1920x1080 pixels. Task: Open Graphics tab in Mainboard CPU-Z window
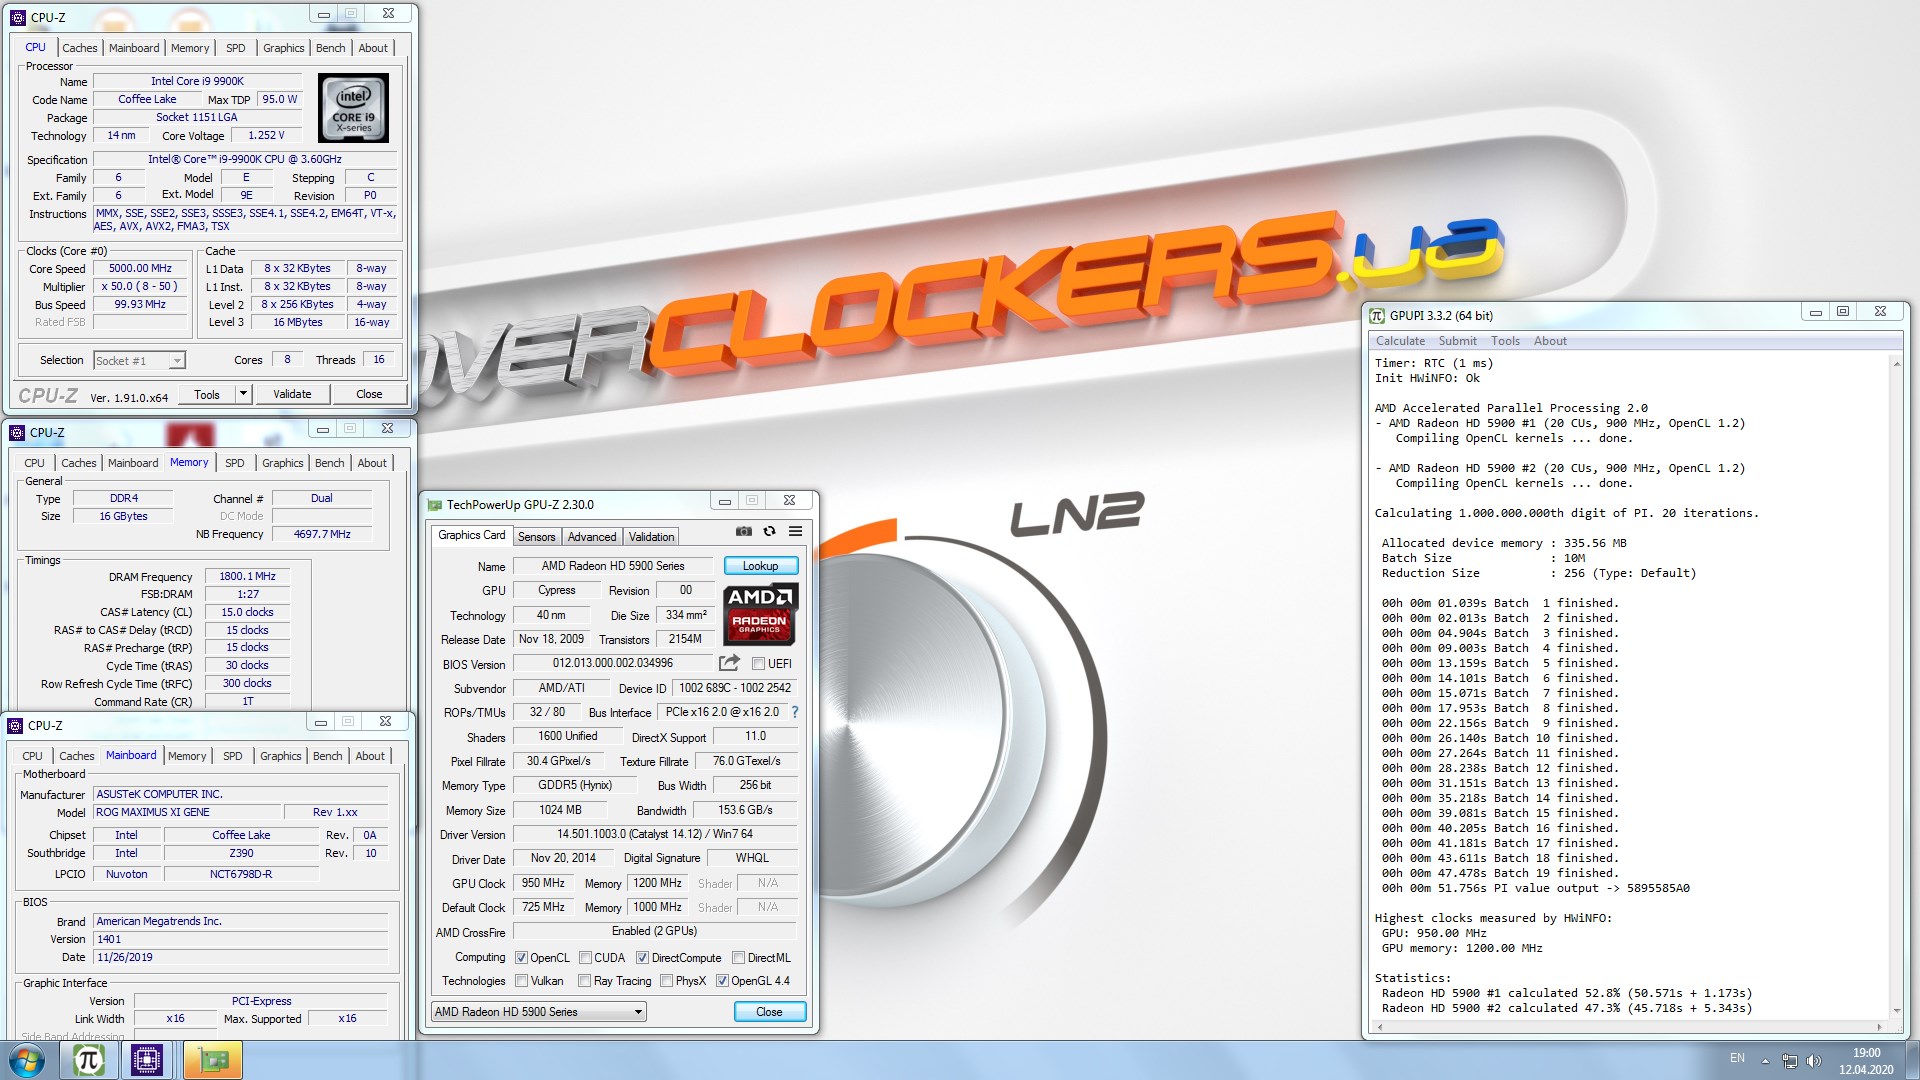coord(281,756)
